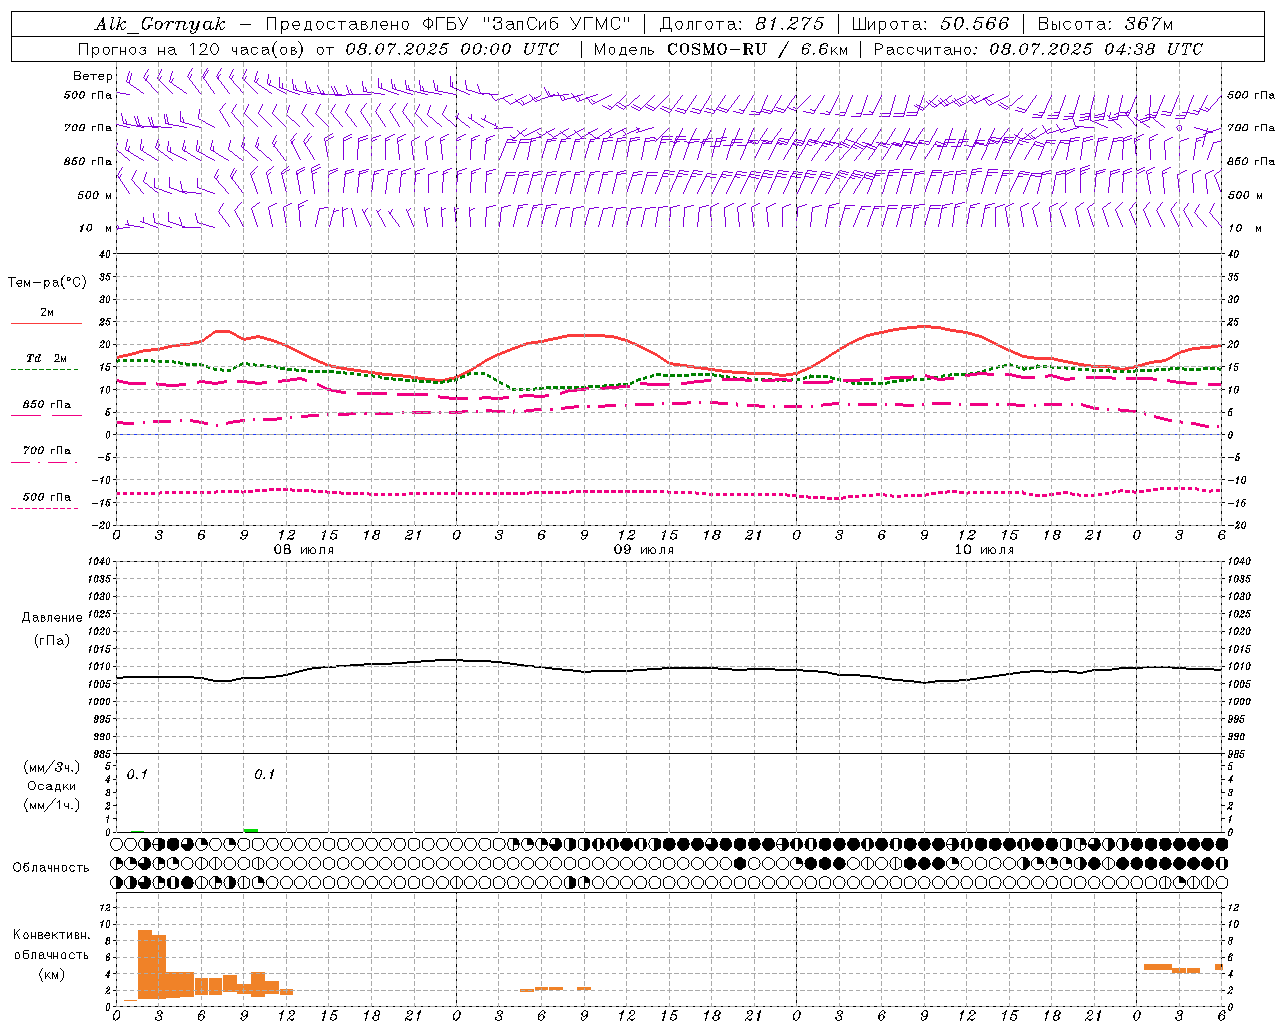Click the (мм/3ч.) precipitation unit label
This screenshot has width=1280, height=1024.
point(52,767)
